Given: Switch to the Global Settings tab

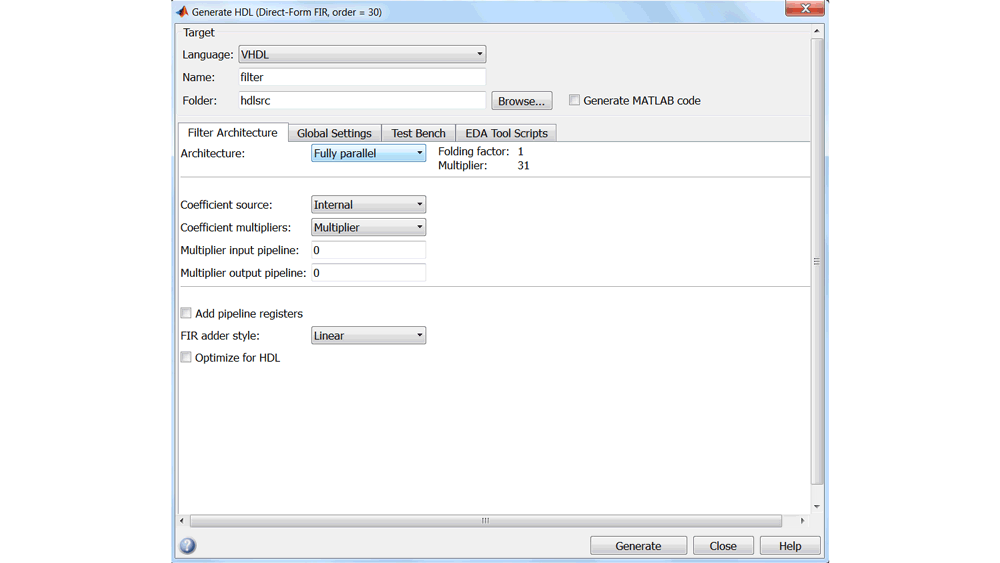Looking at the screenshot, I should coord(334,133).
